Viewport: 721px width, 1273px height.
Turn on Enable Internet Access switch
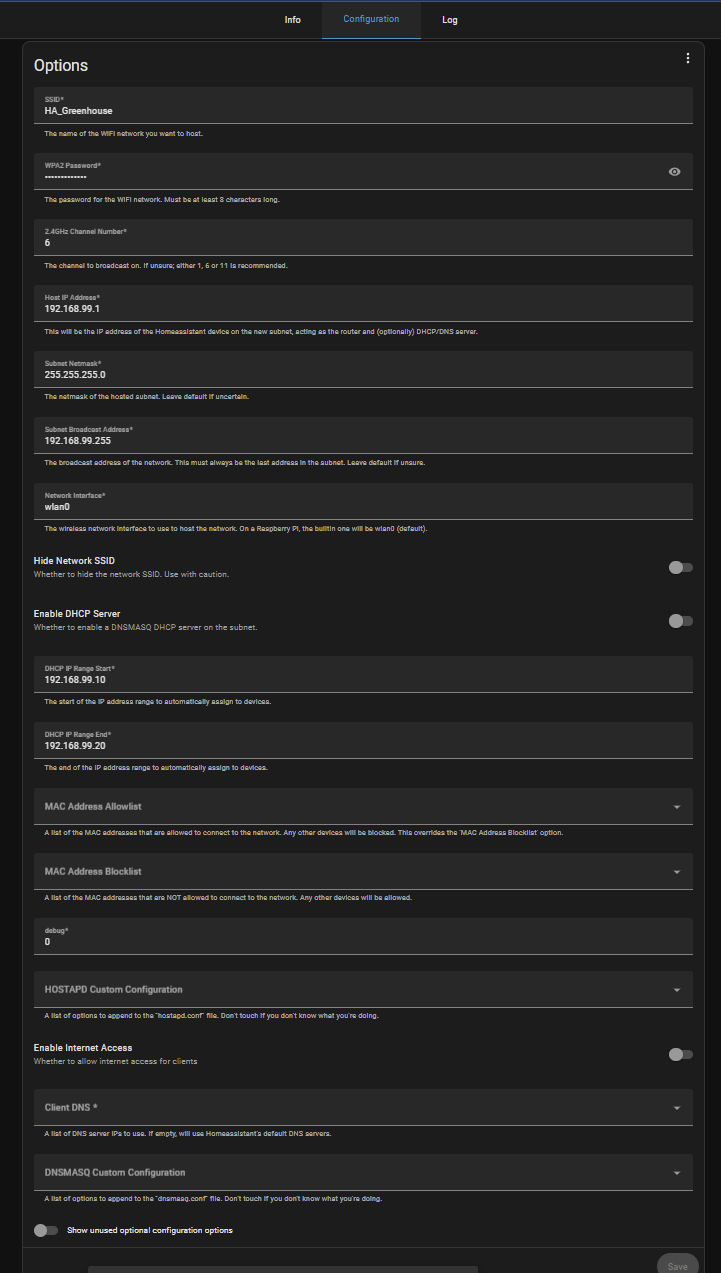point(680,1054)
